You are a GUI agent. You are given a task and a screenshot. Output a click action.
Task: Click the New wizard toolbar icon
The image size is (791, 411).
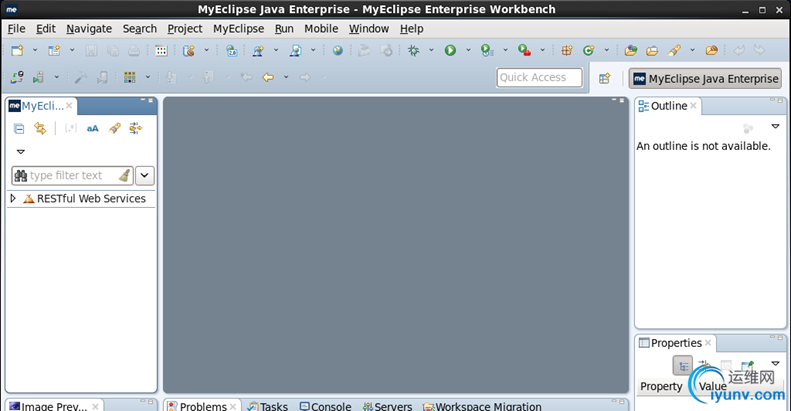(x=18, y=50)
